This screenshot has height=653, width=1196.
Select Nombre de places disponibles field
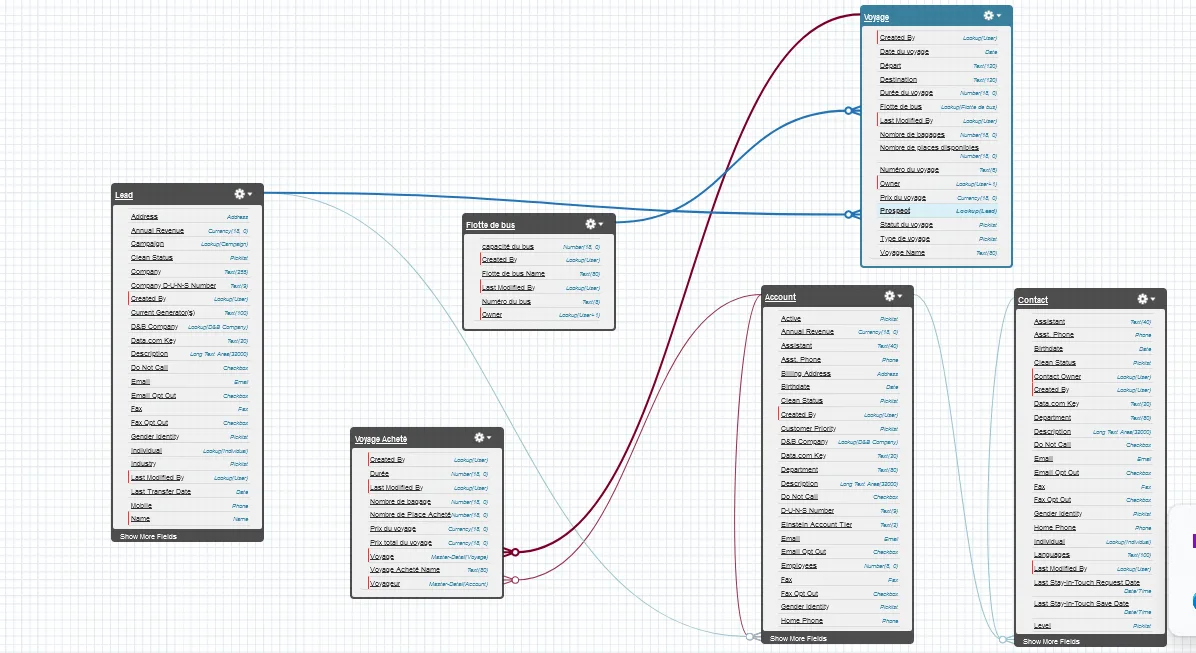tap(937, 151)
